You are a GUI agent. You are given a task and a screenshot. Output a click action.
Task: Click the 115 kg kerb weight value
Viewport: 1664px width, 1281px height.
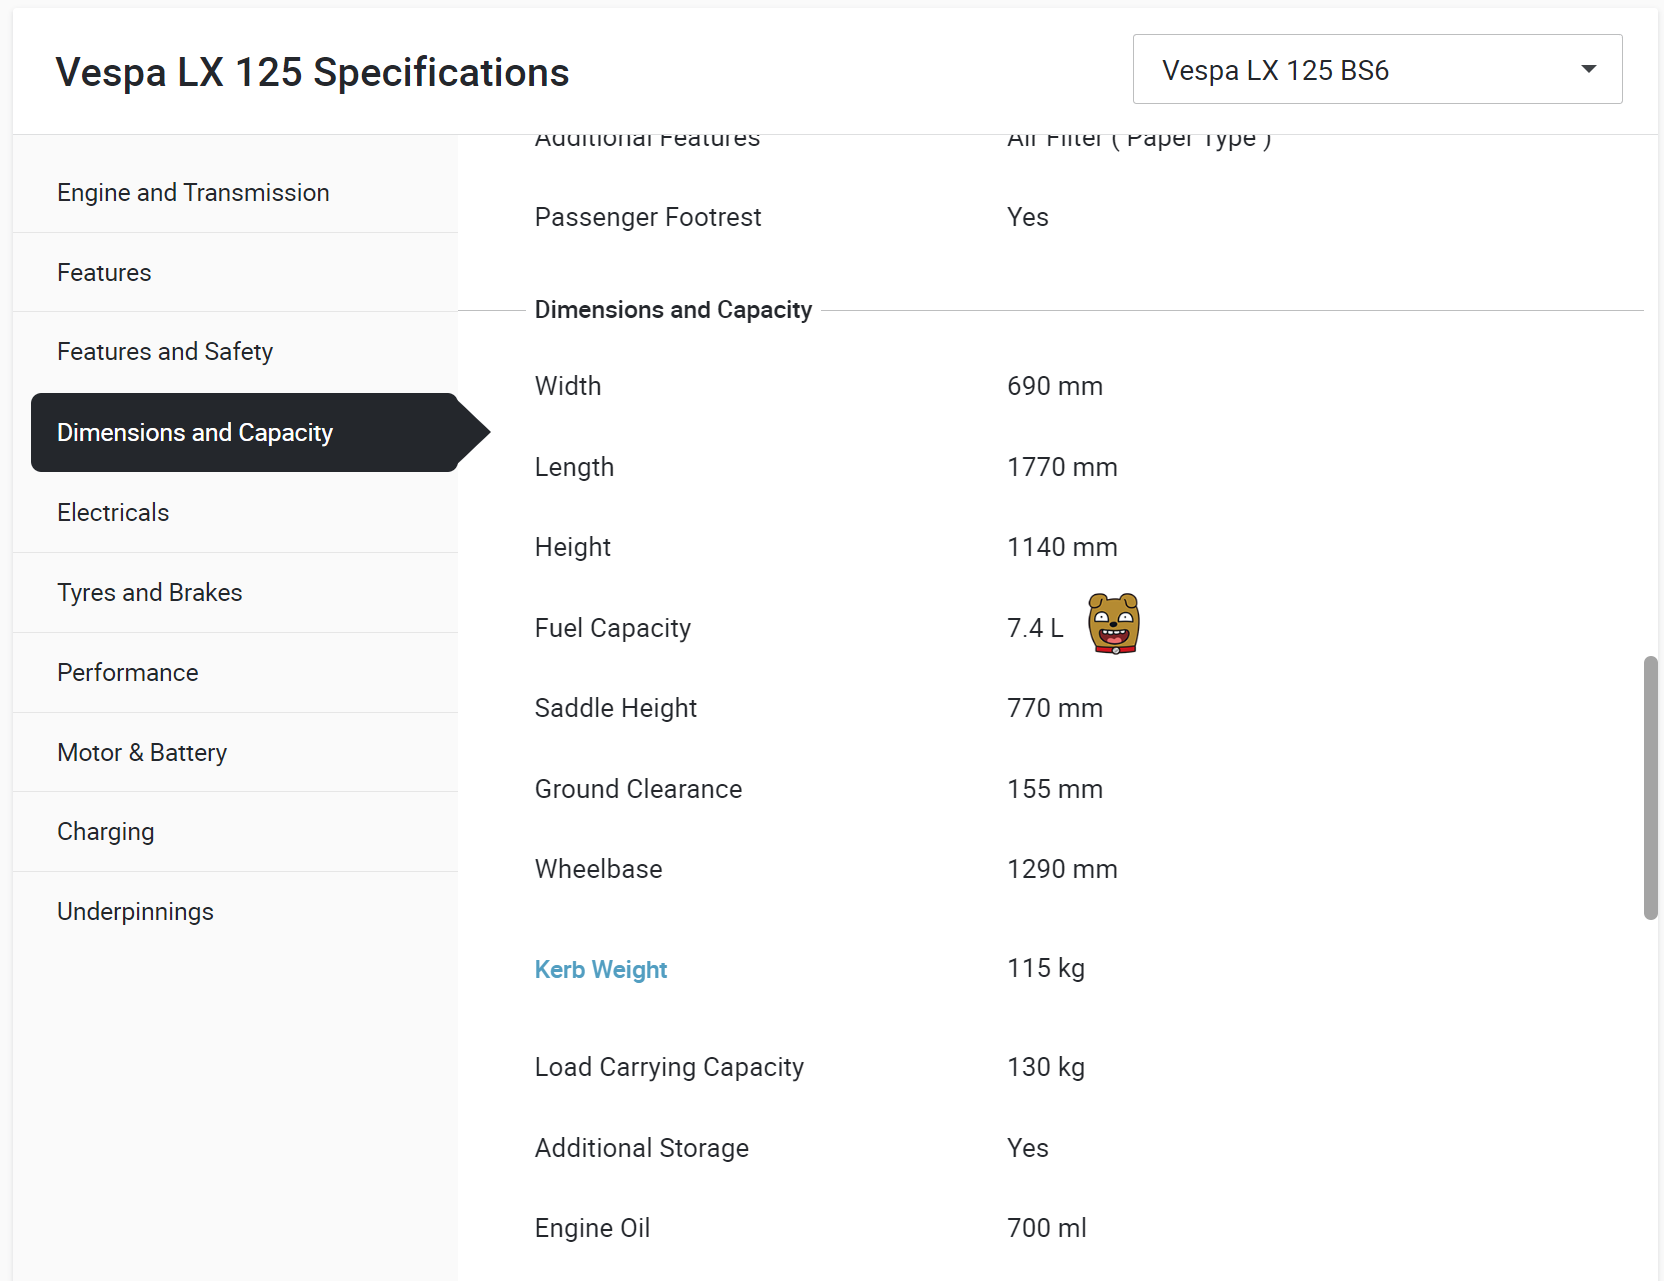[x=1046, y=968]
